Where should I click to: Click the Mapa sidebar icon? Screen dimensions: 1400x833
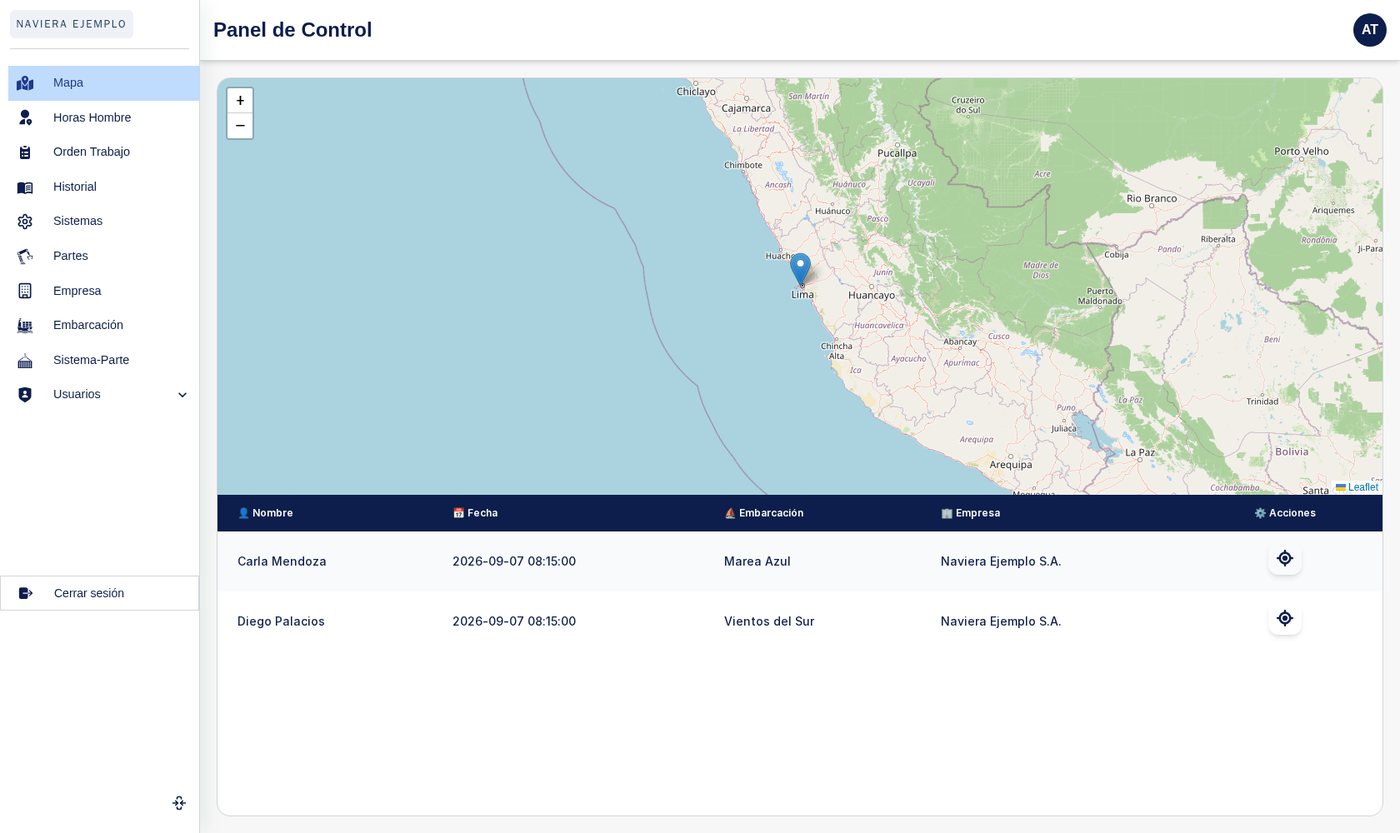tap(25, 83)
